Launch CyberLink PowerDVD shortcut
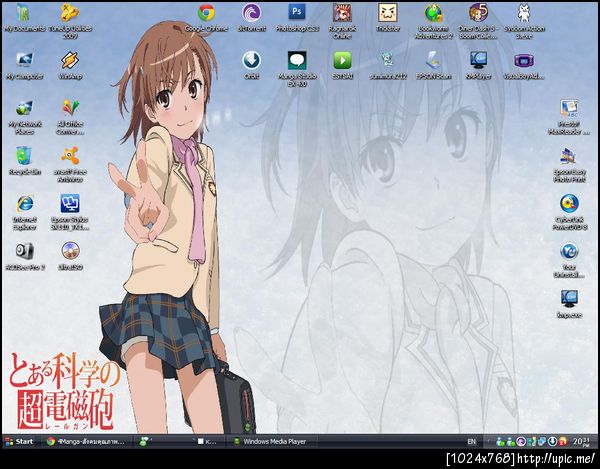 569,213
